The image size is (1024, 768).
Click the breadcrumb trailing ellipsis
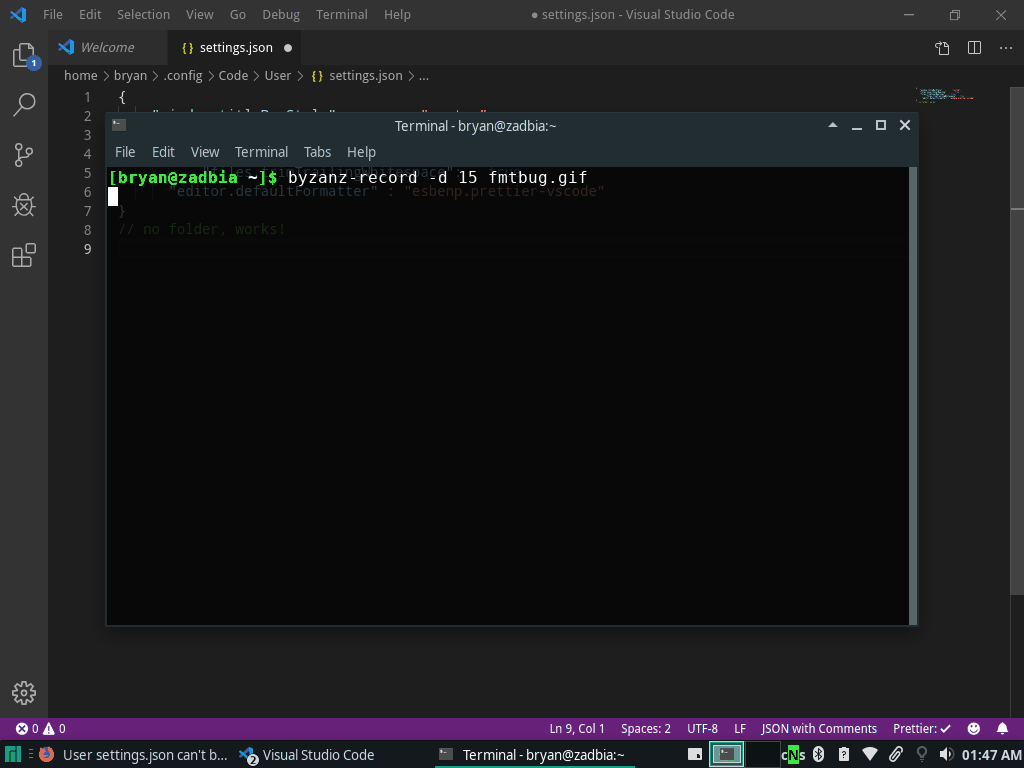[x=424, y=76]
